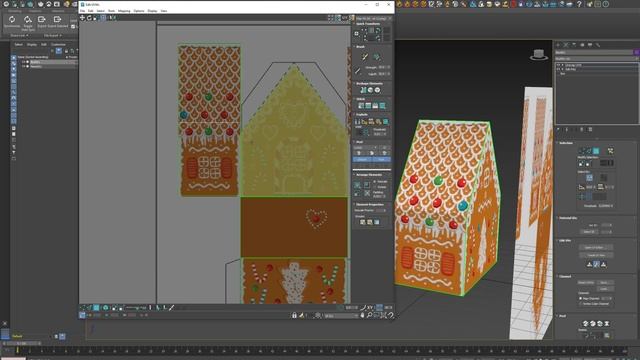The height and width of the screenshot is (360, 640).
Task: Click the Modify tab in the command panel
Action: pyautogui.click(x=566, y=45)
